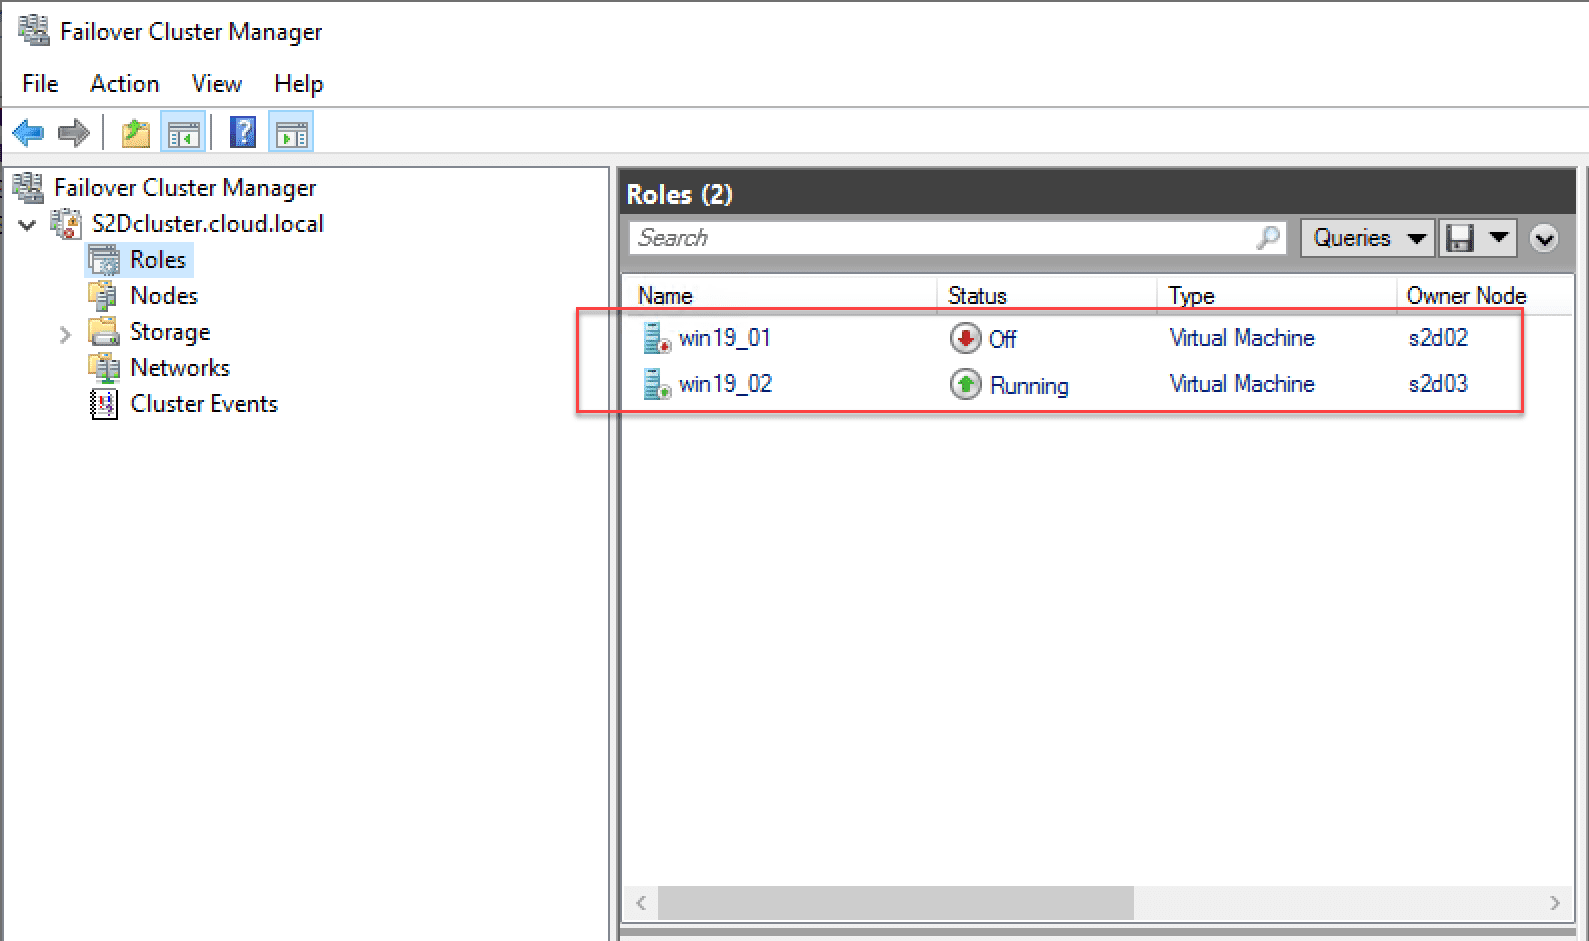
Task: Expand the Storage tree node
Action: pyautogui.click(x=65, y=333)
